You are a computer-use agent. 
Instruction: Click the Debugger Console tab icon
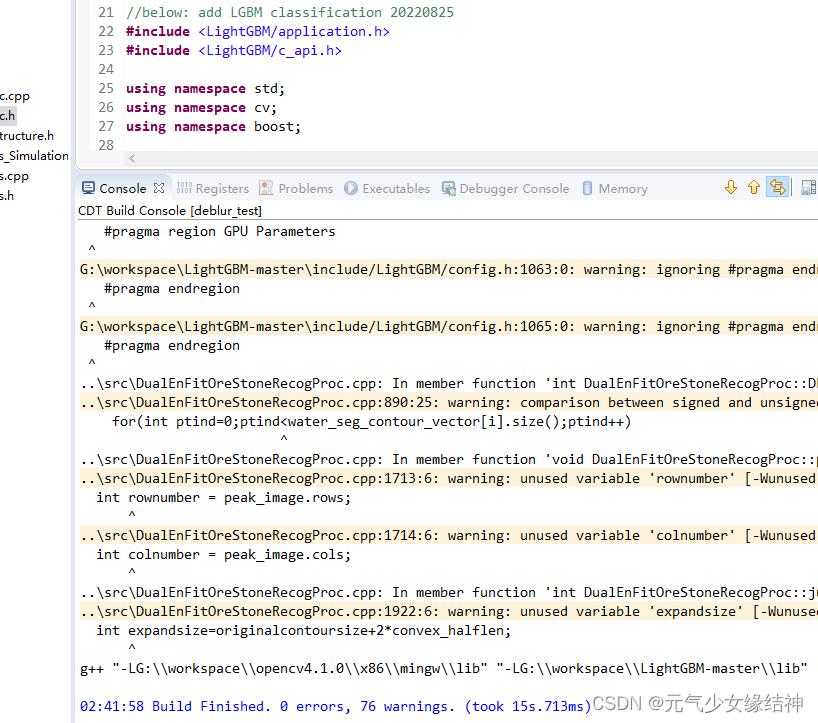pyautogui.click(x=449, y=188)
